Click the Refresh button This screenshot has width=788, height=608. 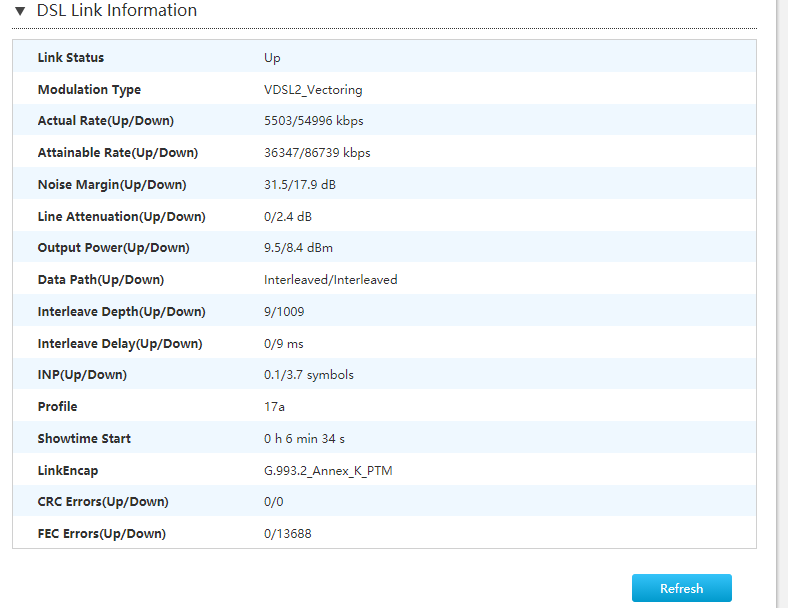click(681, 588)
